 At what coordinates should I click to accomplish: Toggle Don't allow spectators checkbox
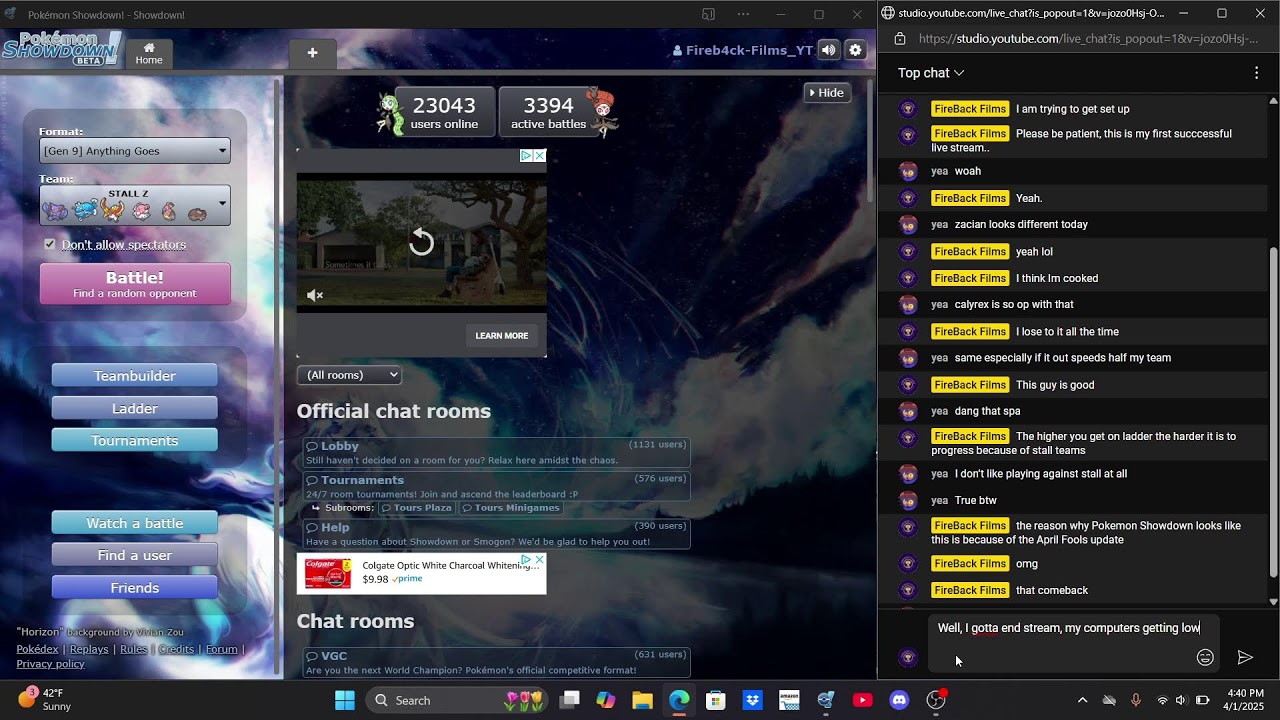coord(50,244)
